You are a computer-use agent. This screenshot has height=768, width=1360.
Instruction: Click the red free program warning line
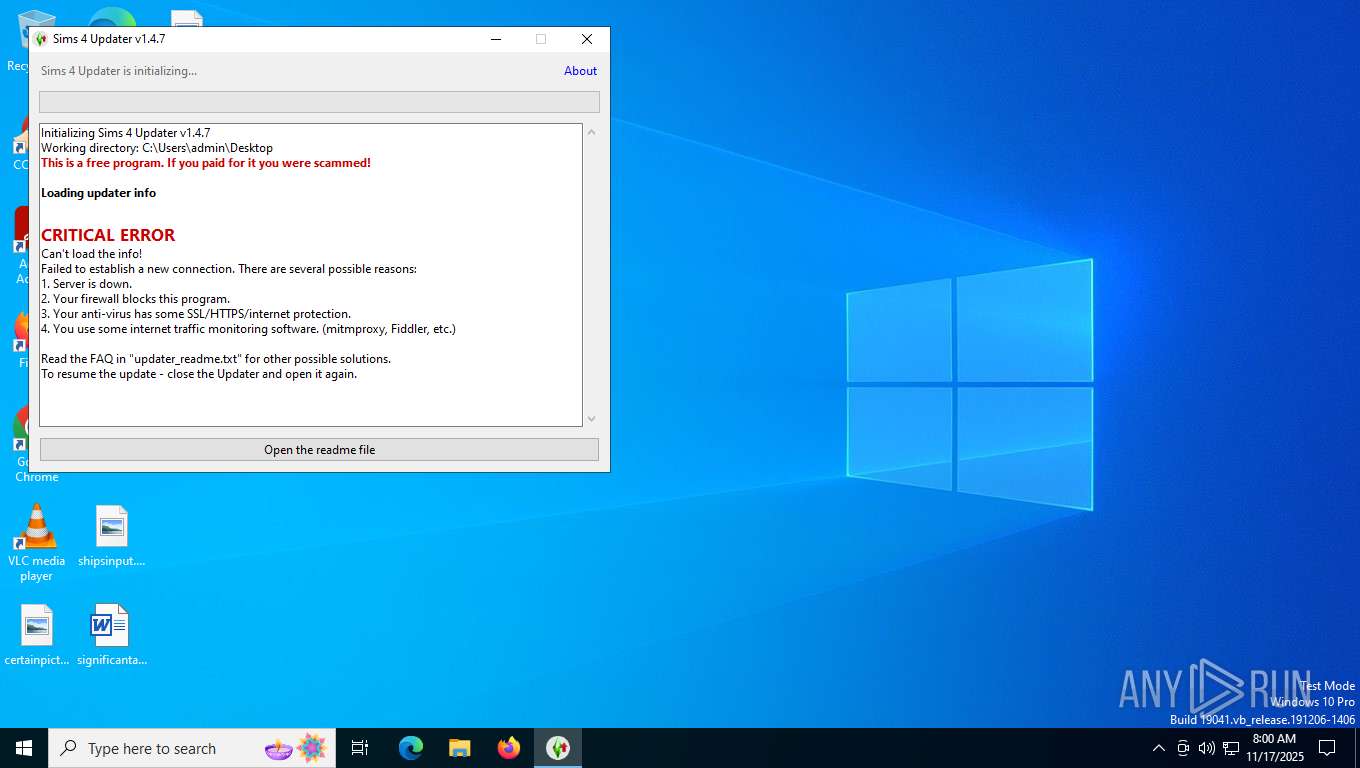coord(206,163)
